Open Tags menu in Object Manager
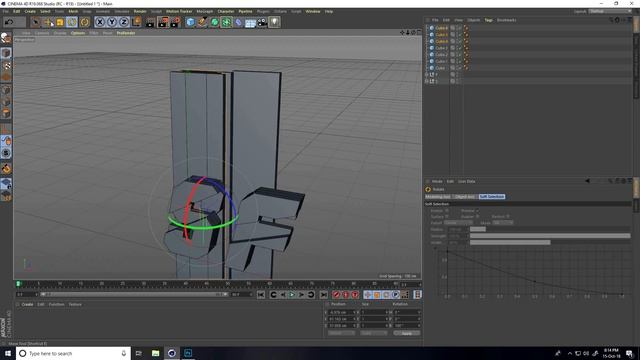640x360 pixels. 488,20
